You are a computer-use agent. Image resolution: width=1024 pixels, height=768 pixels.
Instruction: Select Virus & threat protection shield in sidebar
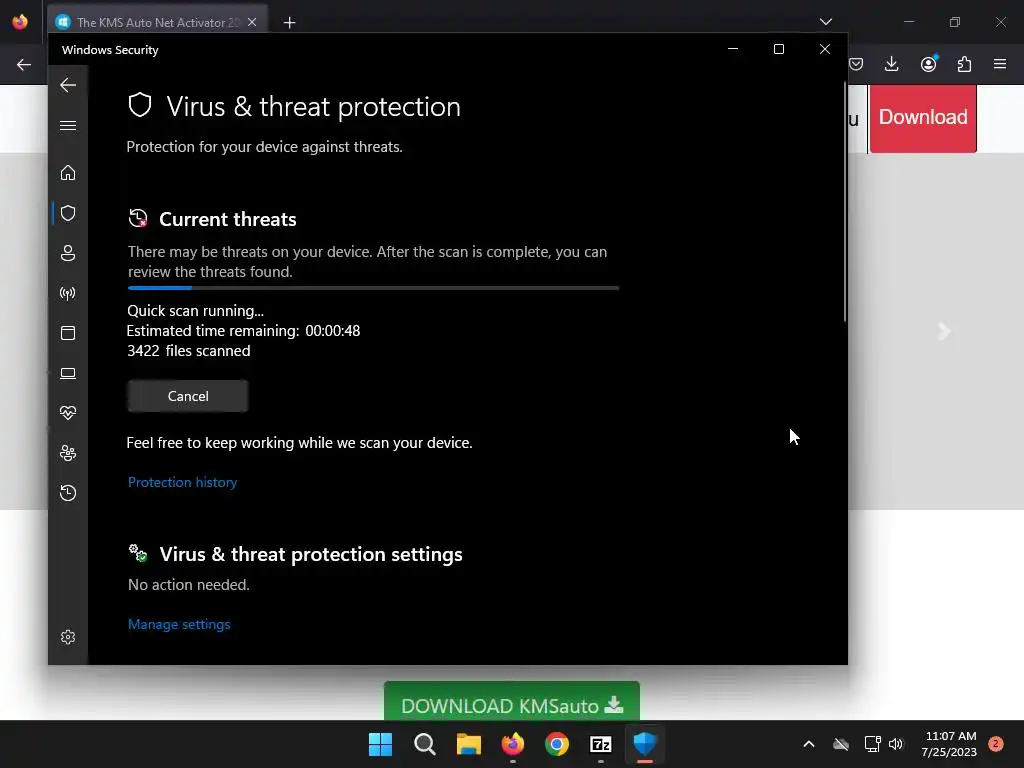point(68,213)
